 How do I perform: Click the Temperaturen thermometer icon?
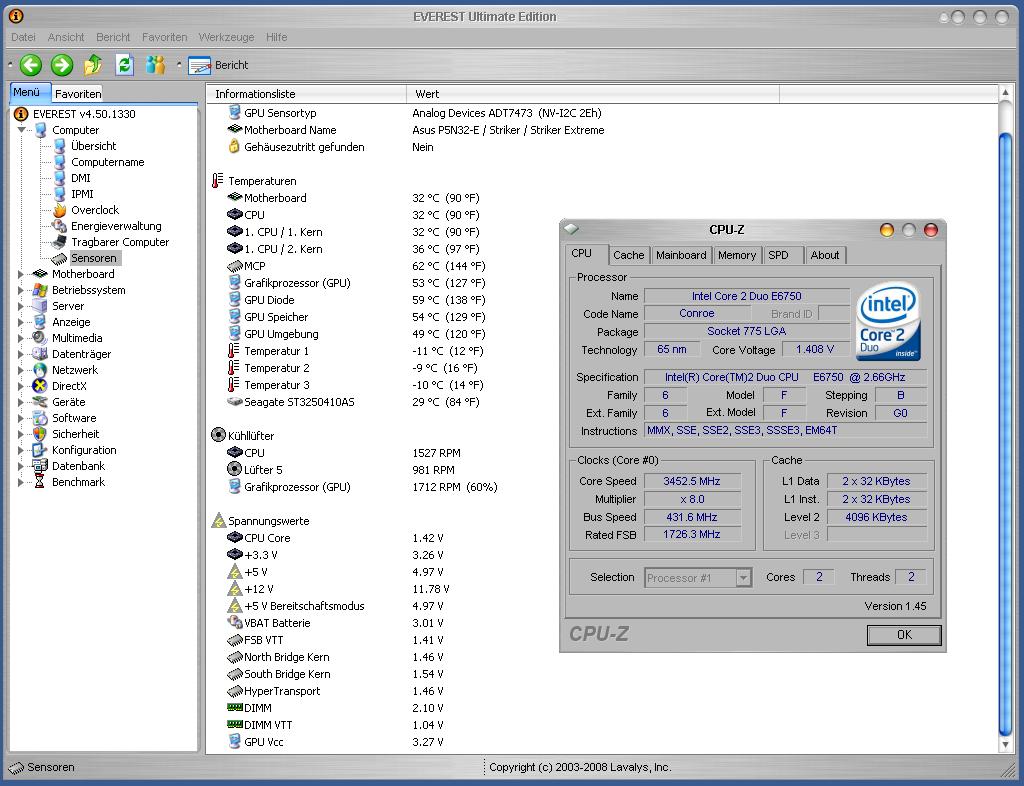(x=218, y=181)
